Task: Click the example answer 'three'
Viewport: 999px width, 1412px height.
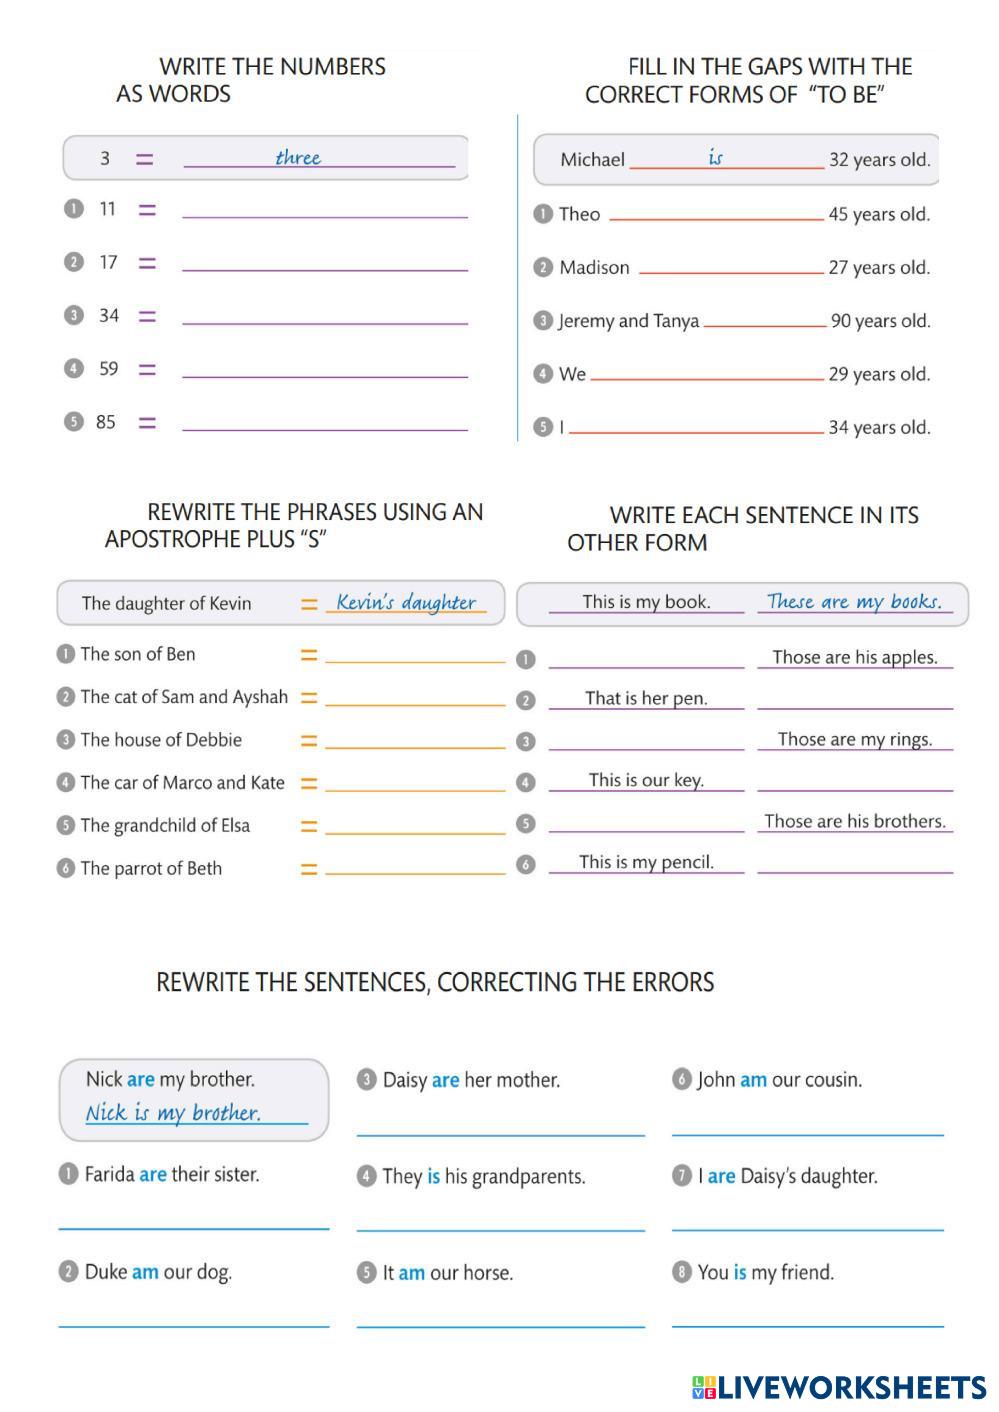Action: click(298, 157)
